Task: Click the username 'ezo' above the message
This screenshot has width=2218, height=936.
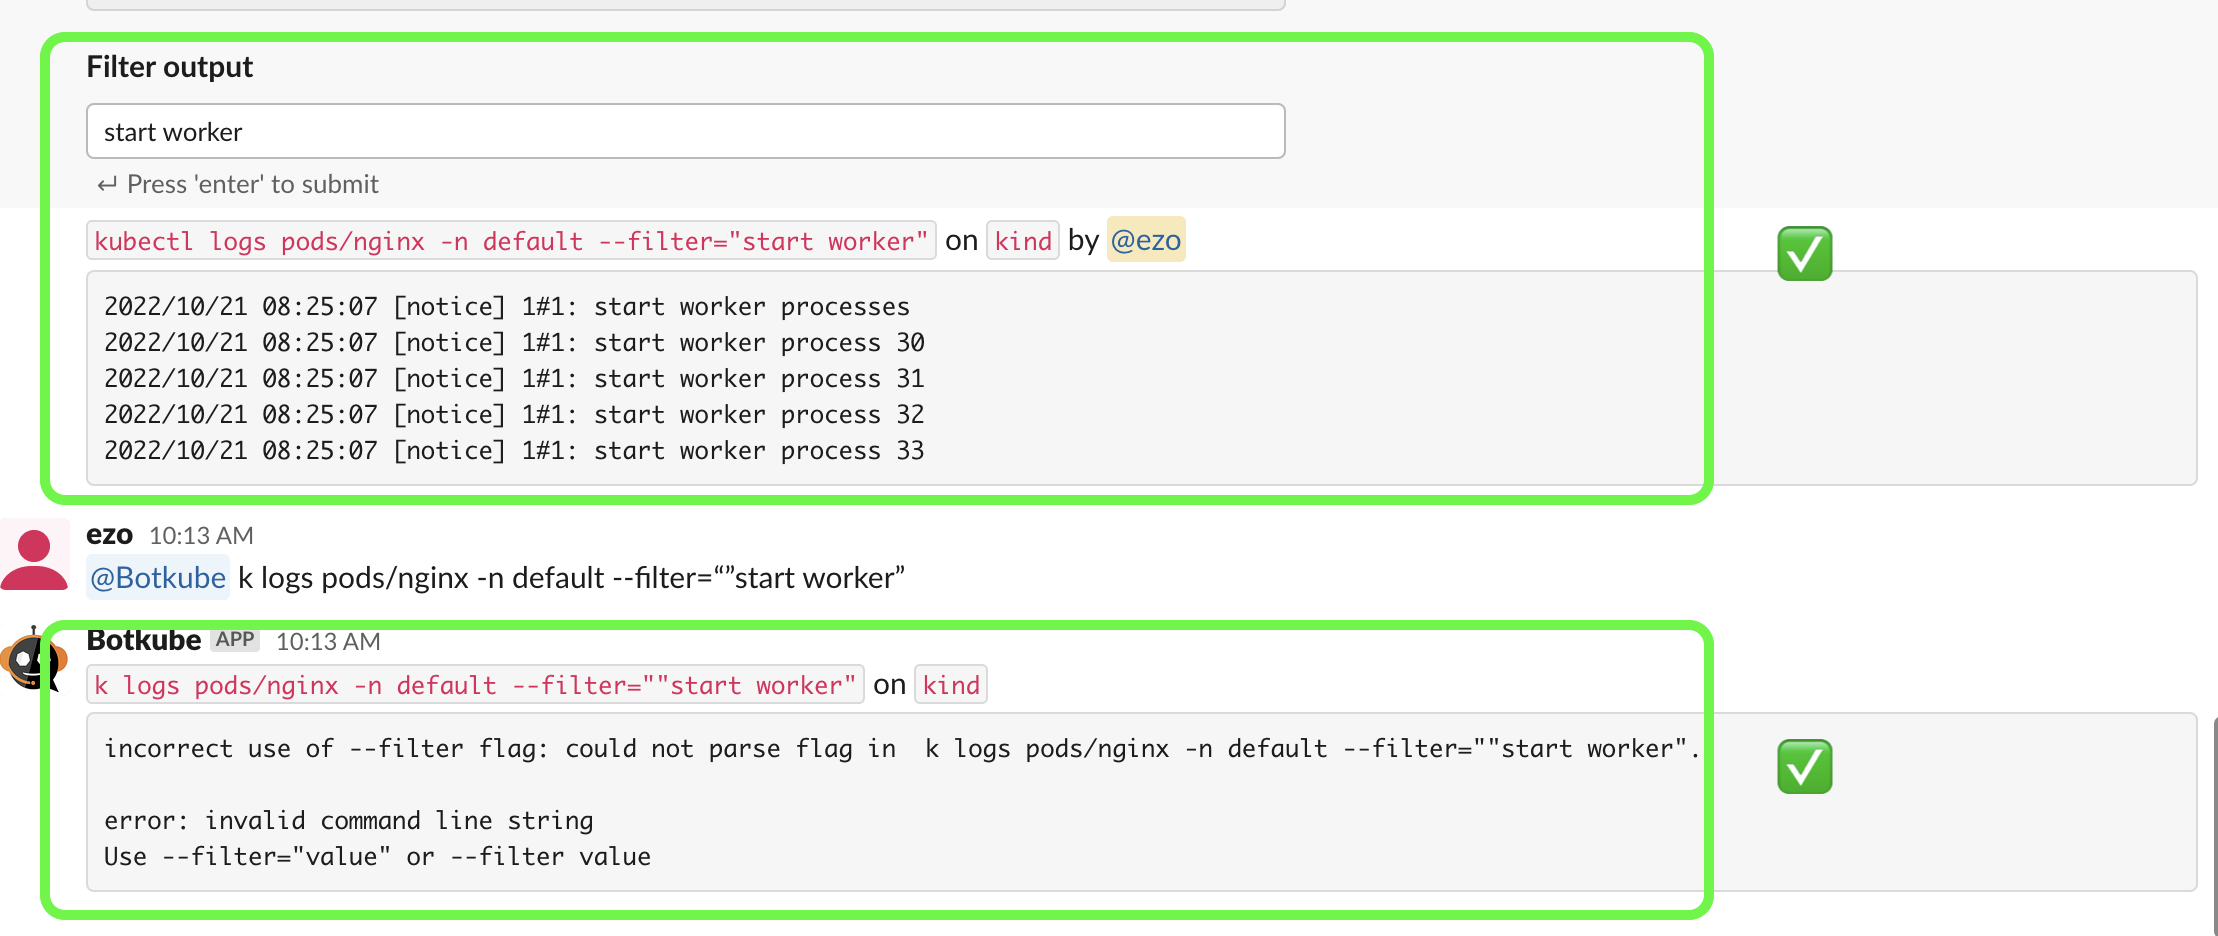Action: click(108, 535)
